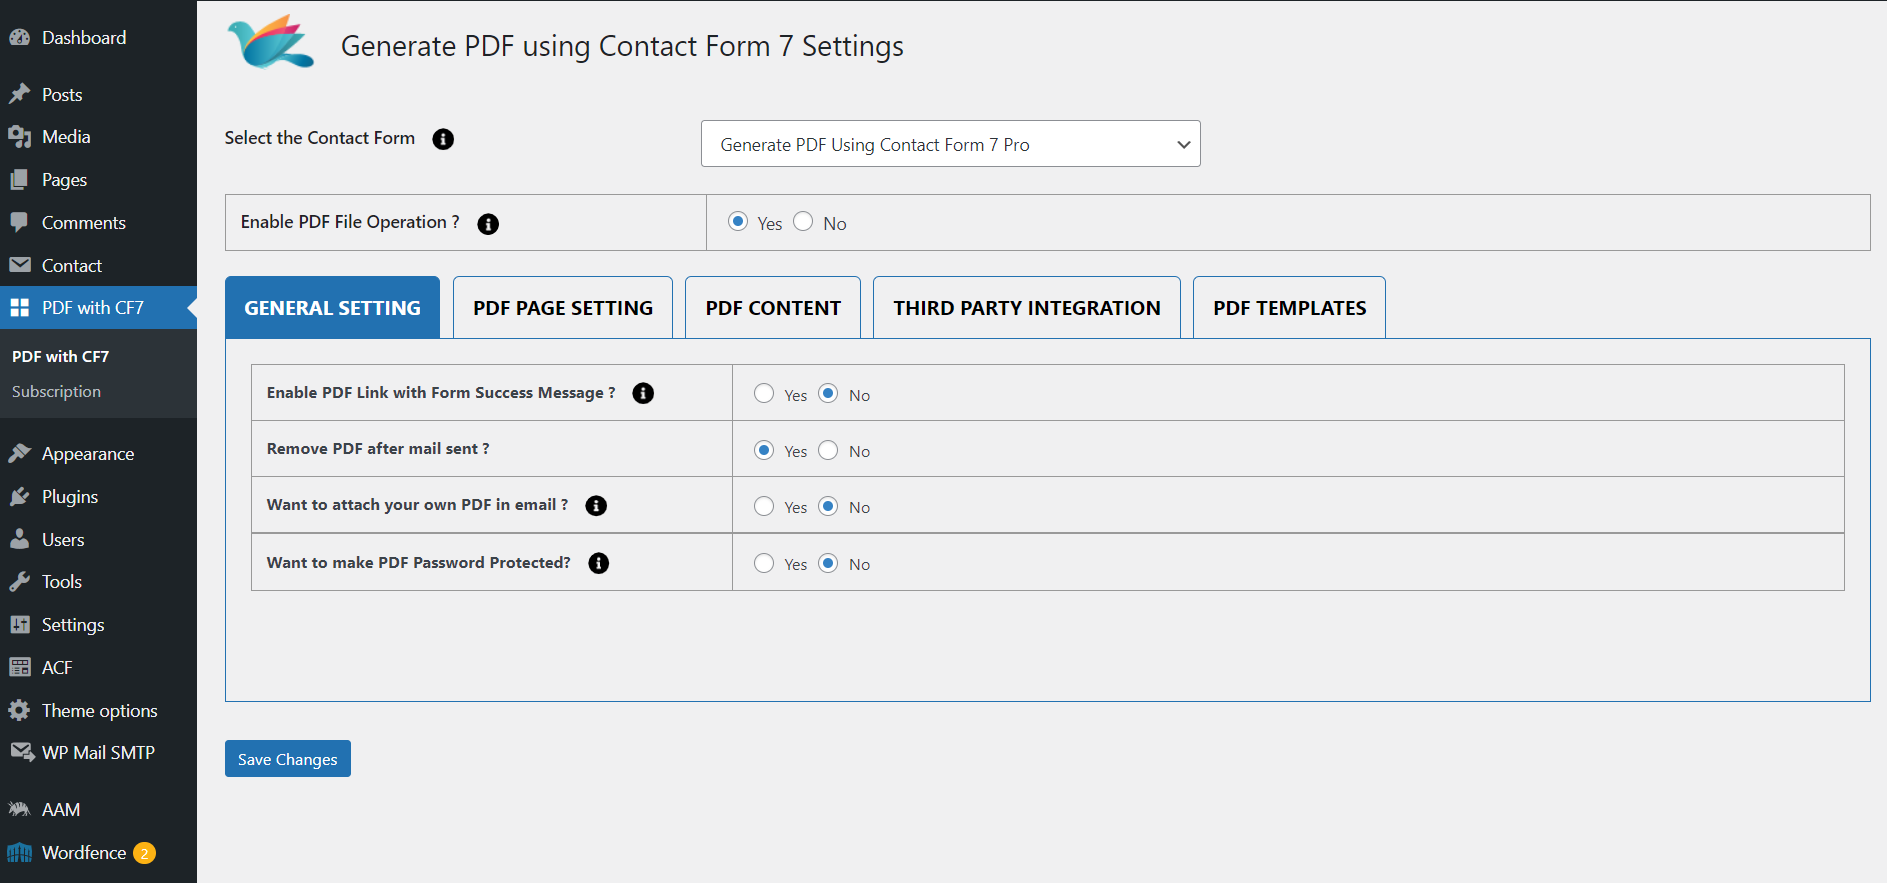Click the Wordfence notification badge
1887x883 pixels.
pos(145,853)
